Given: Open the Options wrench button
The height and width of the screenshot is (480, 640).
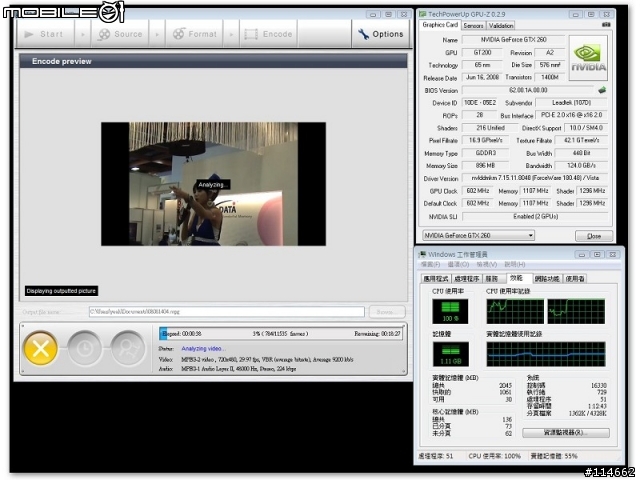Looking at the screenshot, I should tap(380, 34).
